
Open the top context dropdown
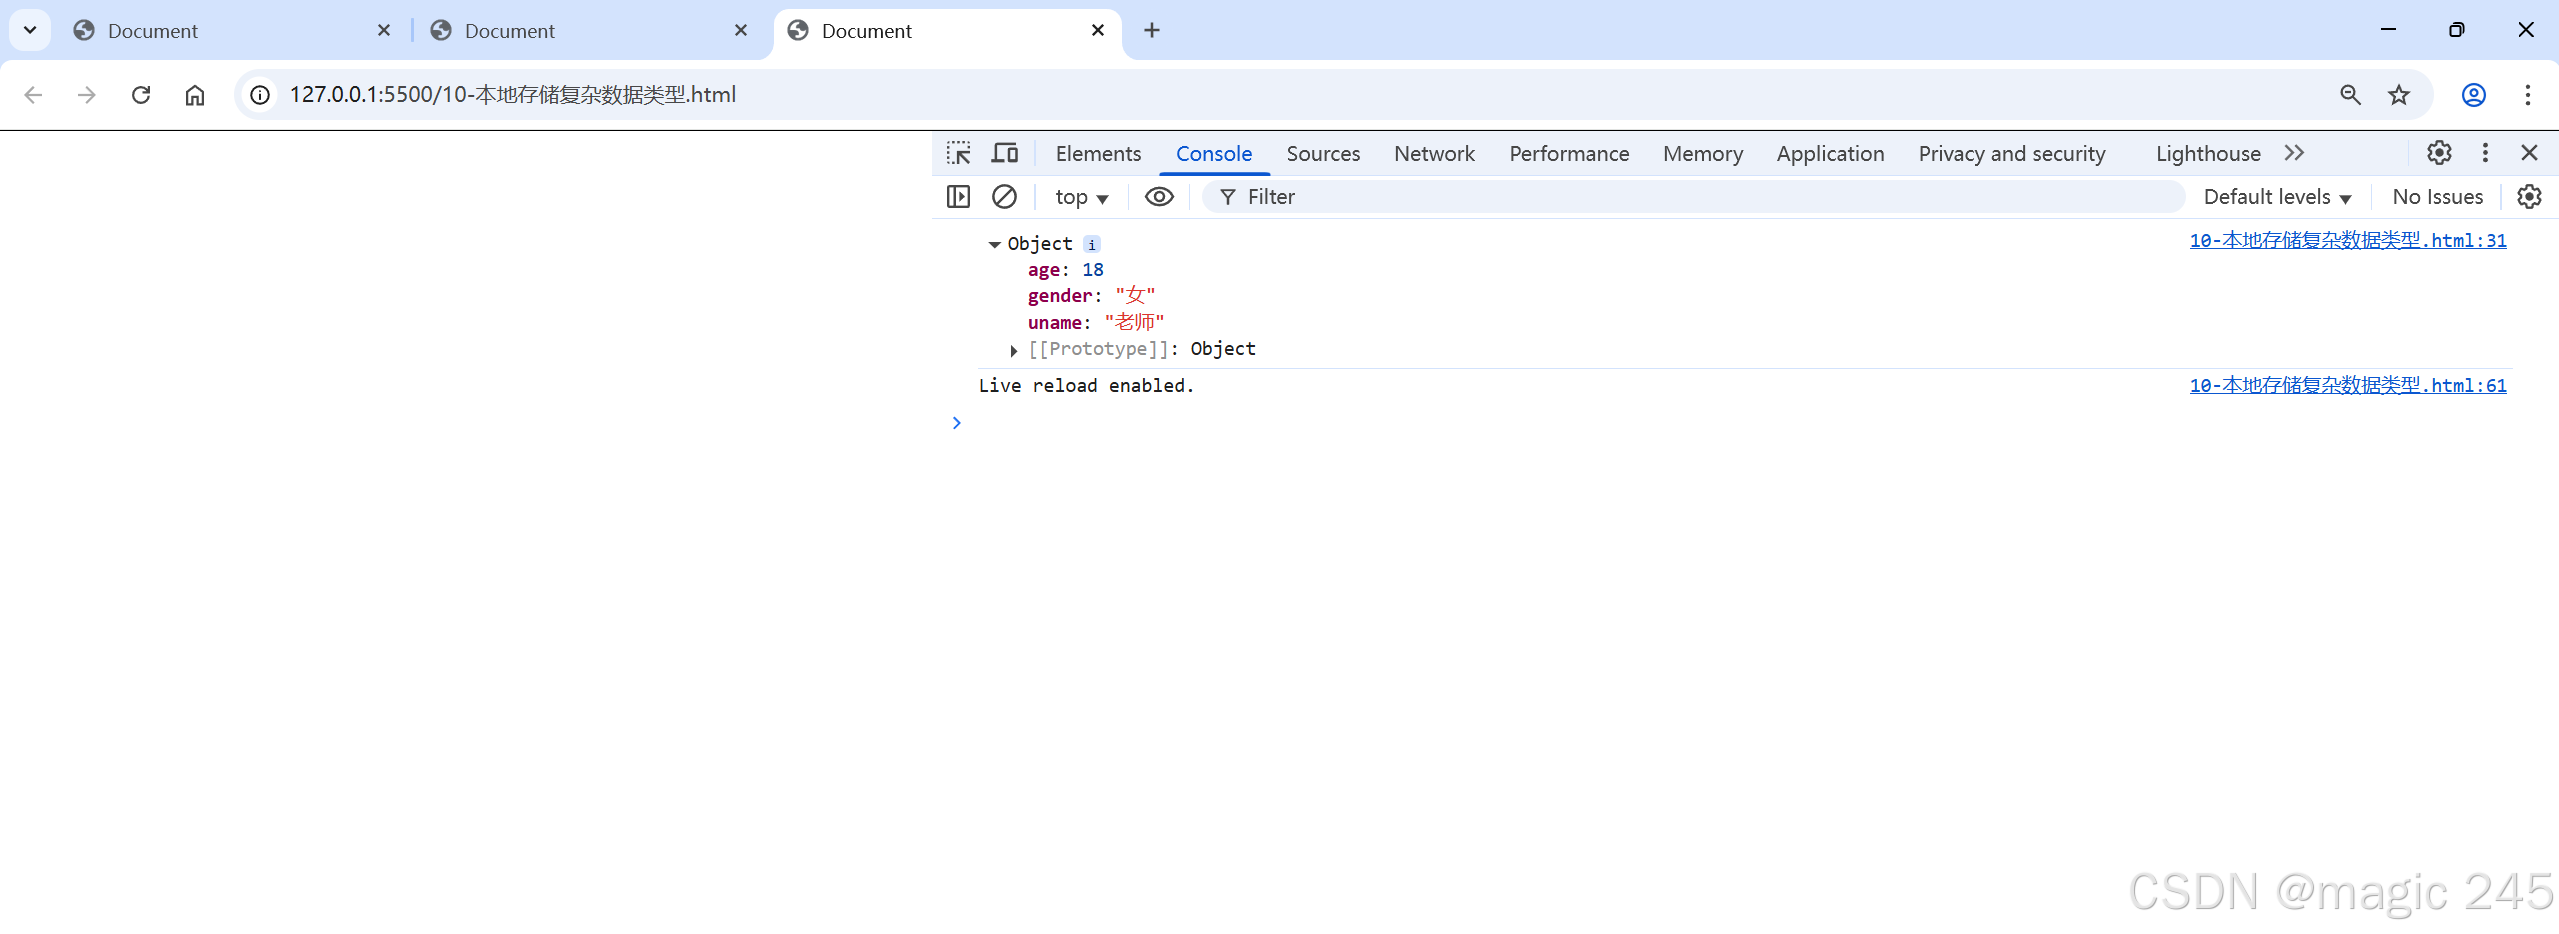(1081, 197)
